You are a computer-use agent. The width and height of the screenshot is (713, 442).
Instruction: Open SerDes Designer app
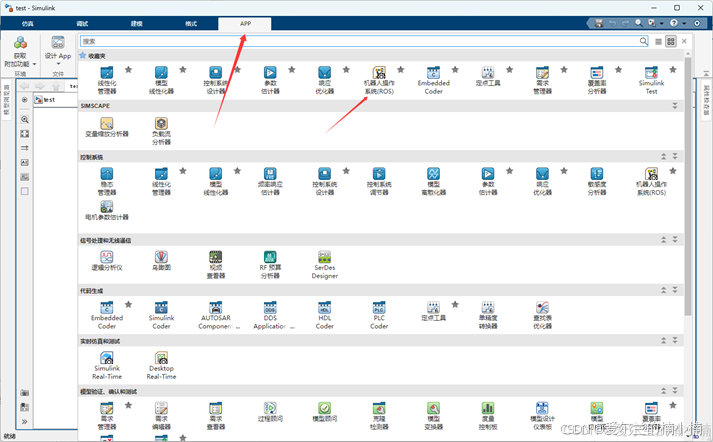[325, 265]
